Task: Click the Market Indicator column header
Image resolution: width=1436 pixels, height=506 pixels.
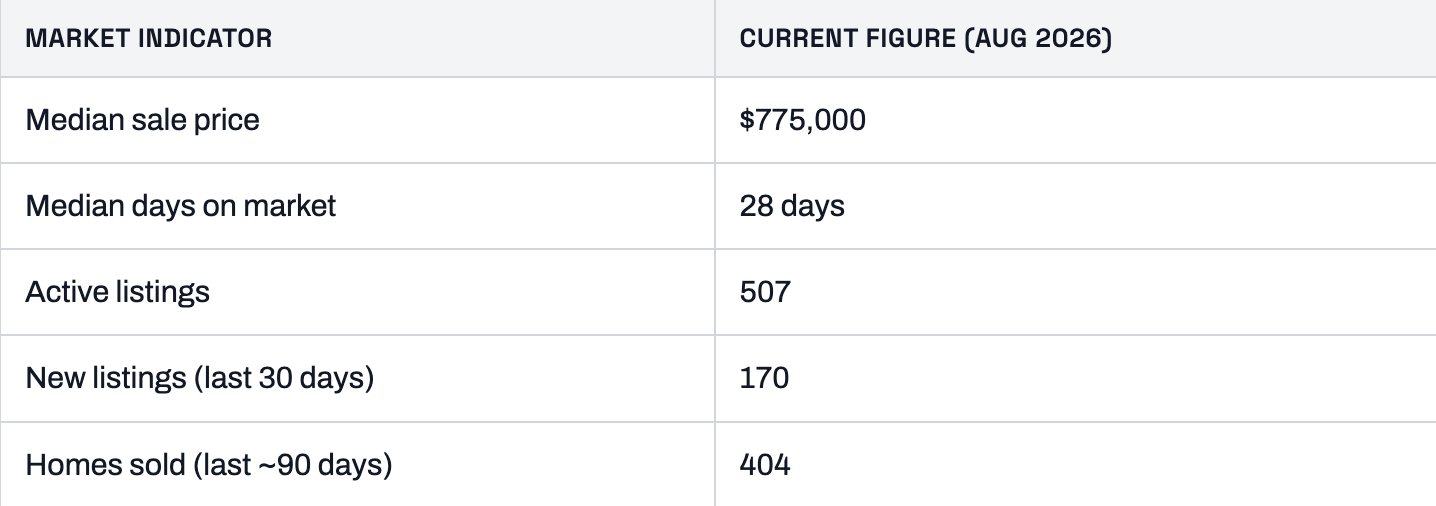Action: [148, 40]
